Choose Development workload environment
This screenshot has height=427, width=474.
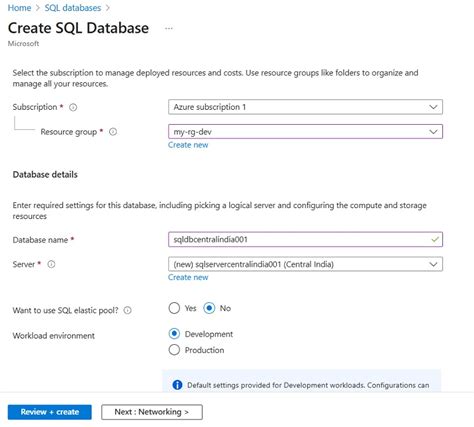pyautogui.click(x=174, y=334)
